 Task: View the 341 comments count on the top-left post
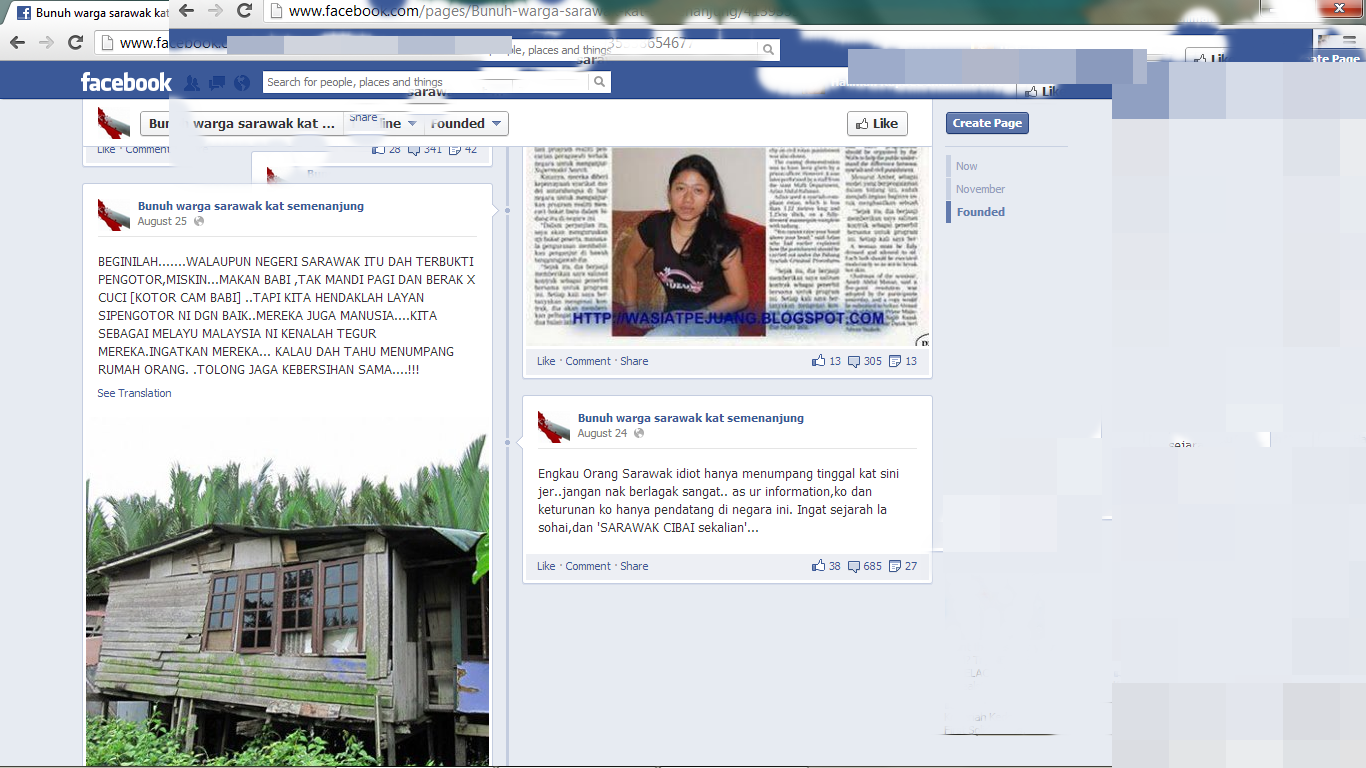[425, 149]
